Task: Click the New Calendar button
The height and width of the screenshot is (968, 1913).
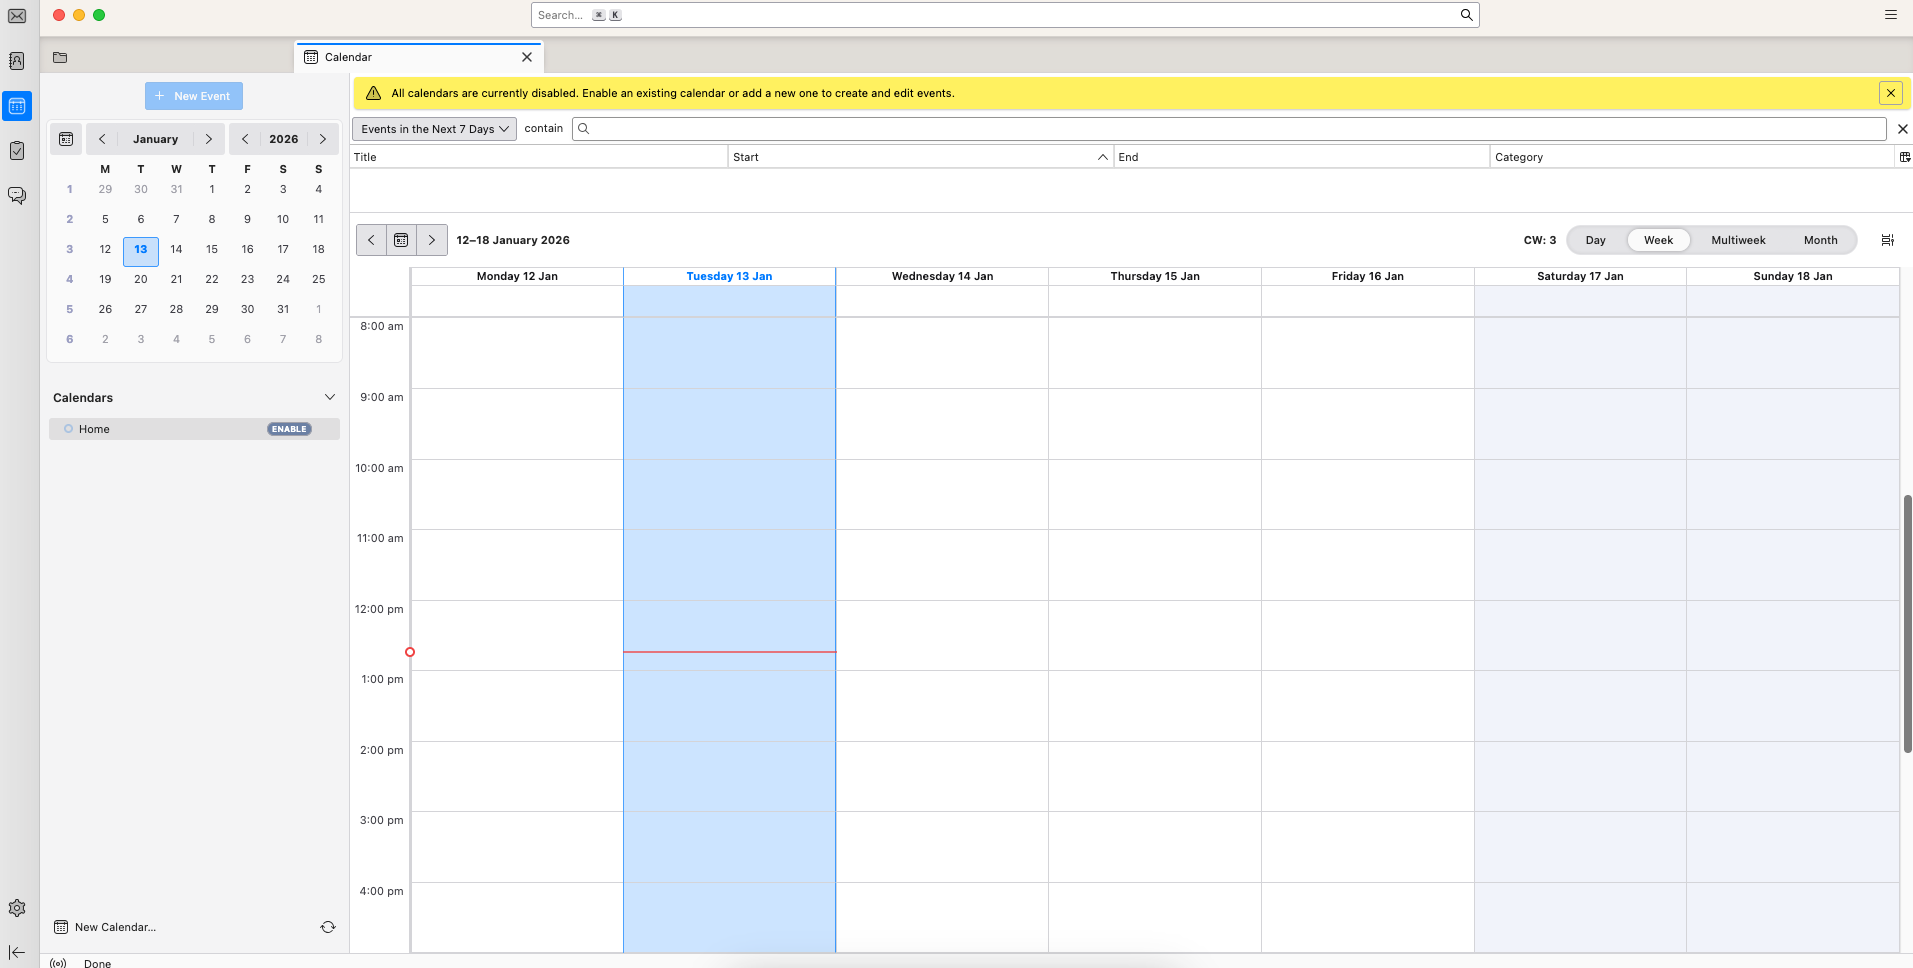Action: (104, 926)
